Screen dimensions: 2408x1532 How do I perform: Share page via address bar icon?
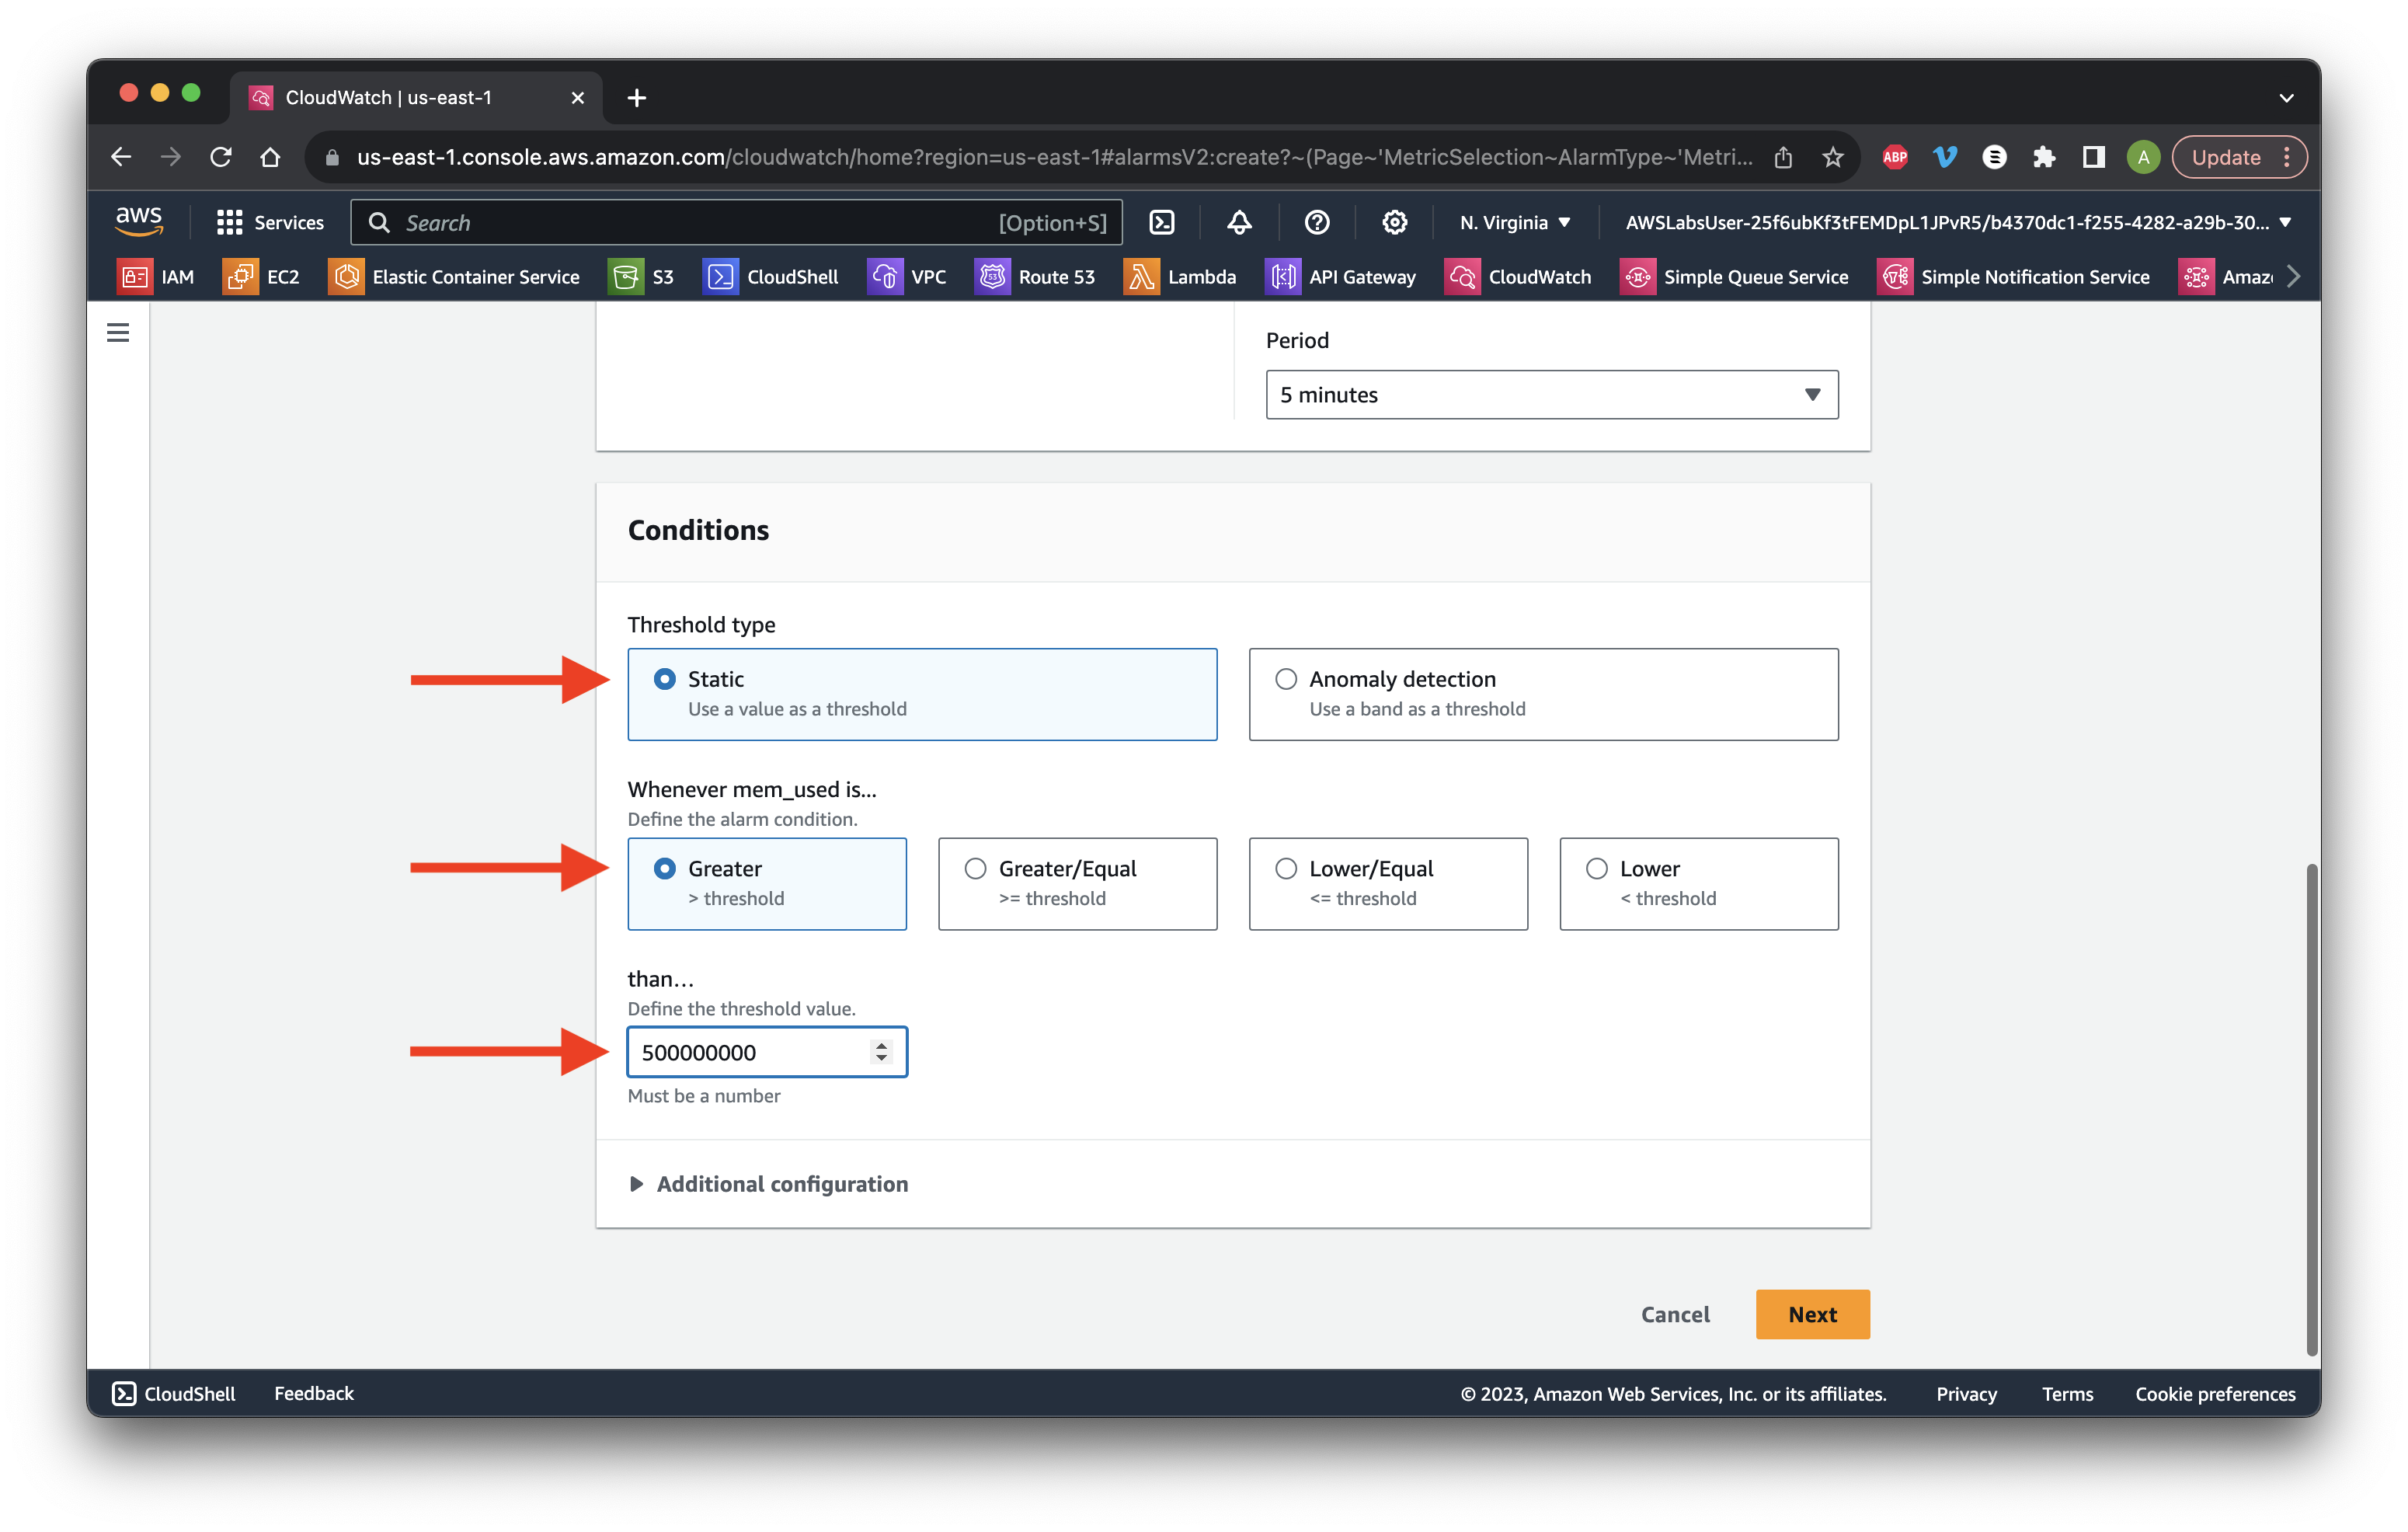[1783, 157]
